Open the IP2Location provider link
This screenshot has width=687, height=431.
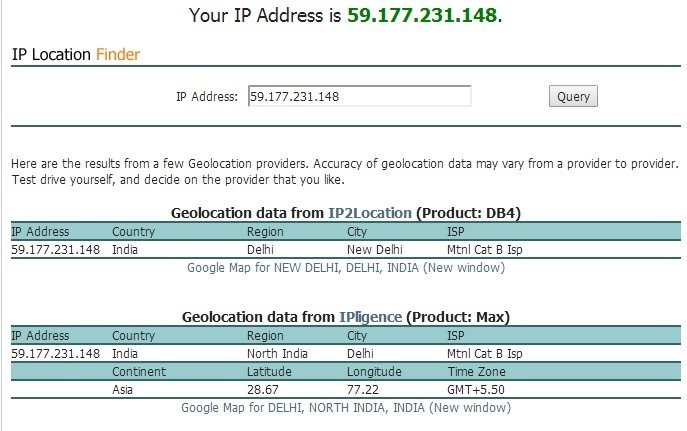[x=369, y=213]
